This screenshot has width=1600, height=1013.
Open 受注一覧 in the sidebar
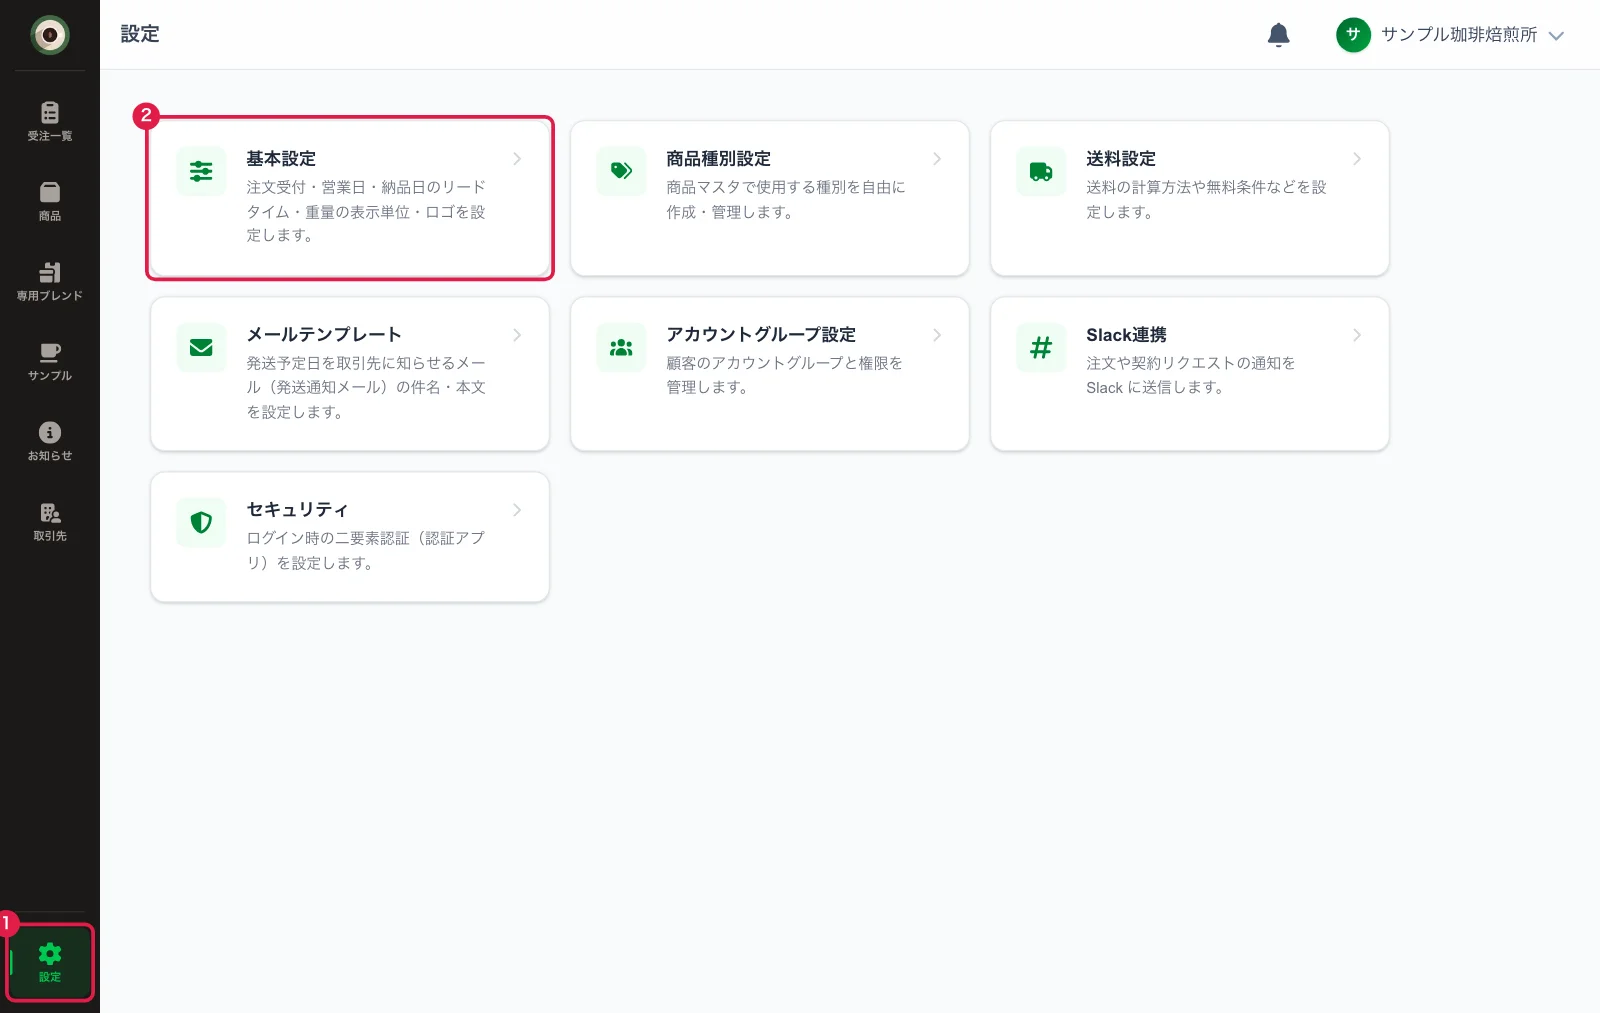pos(49,121)
